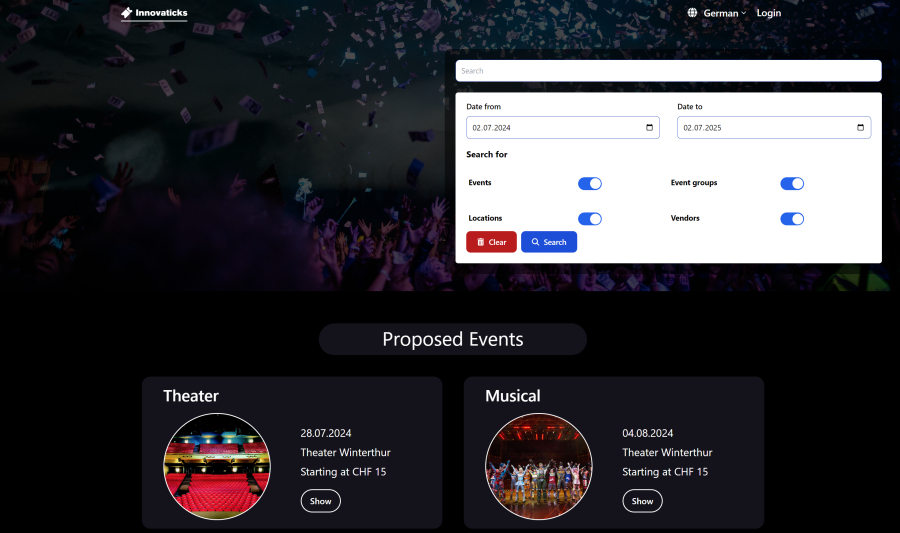Show the Theater event details
Image resolution: width=900 pixels, height=533 pixels.
320,501
